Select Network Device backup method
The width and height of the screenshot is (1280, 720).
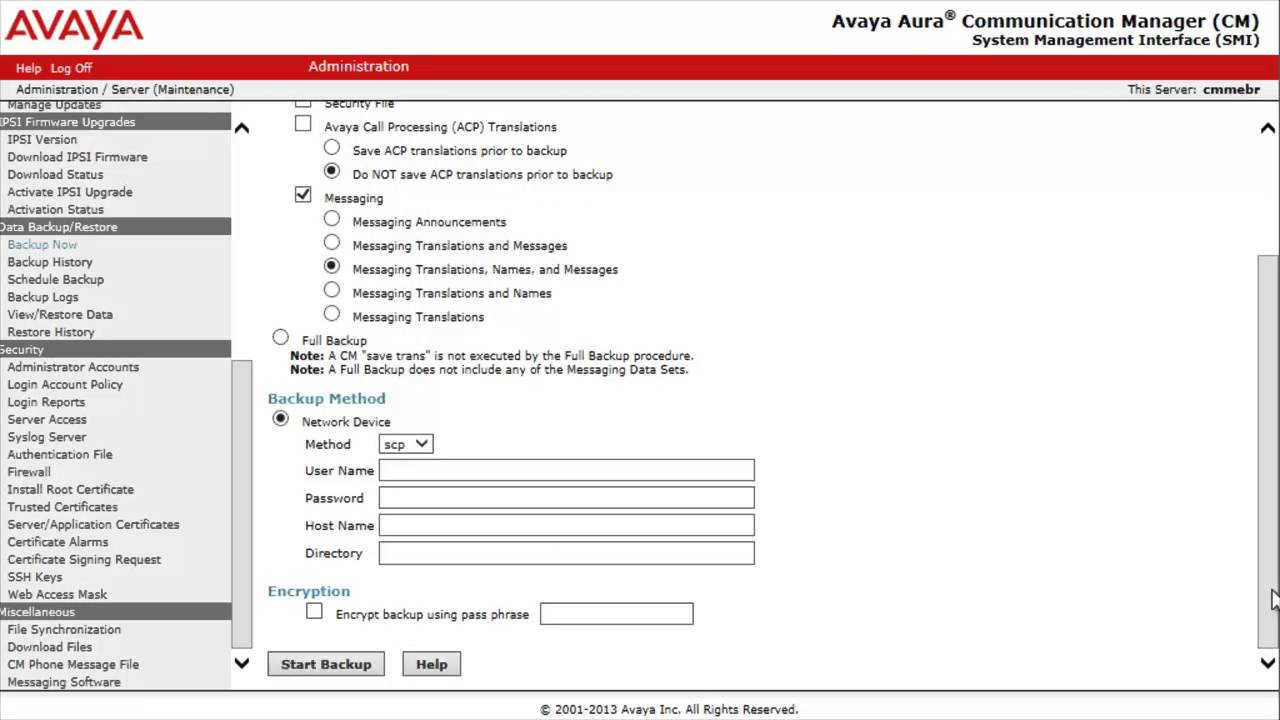click(x=281, y=419)
